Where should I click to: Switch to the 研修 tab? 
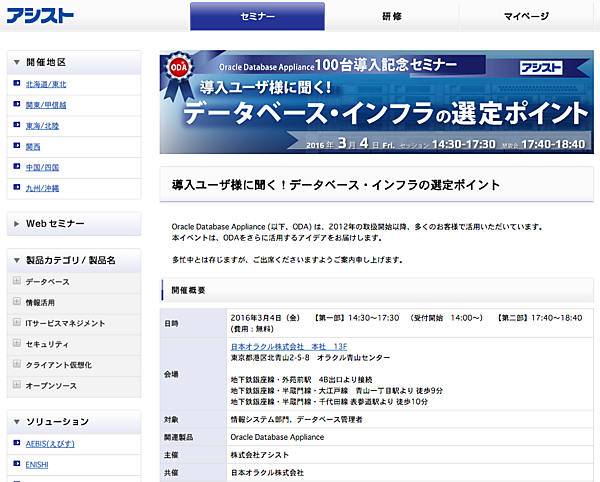392,16
